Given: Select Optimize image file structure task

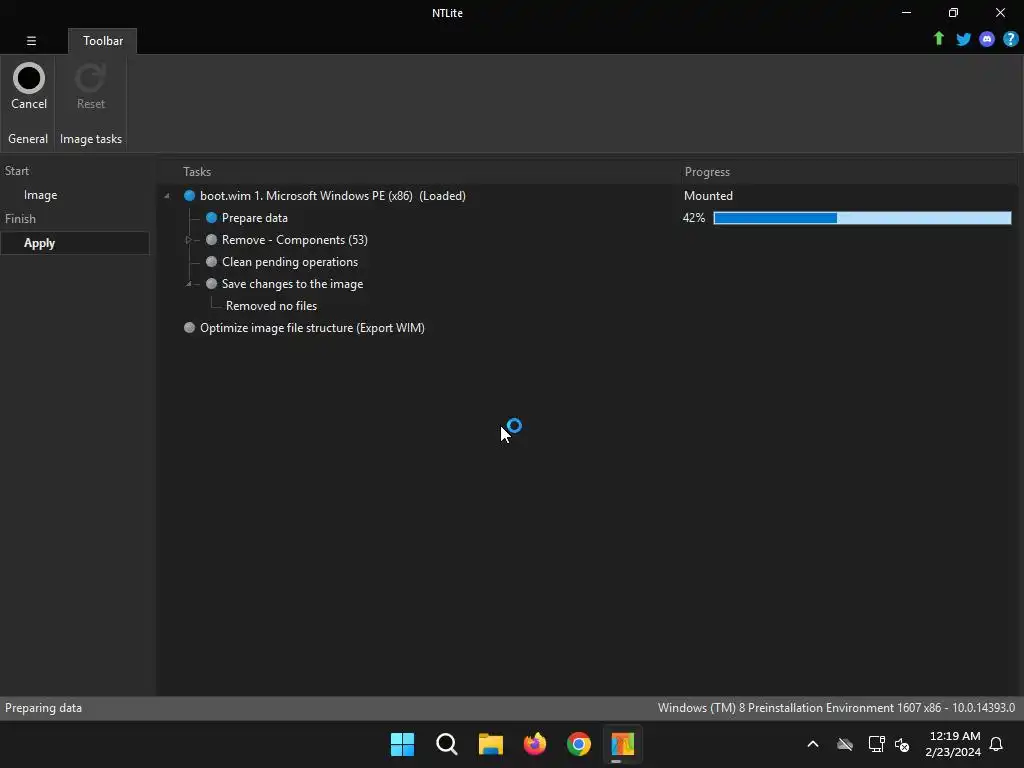Looking at the screenshot, I should click(312, 328).
